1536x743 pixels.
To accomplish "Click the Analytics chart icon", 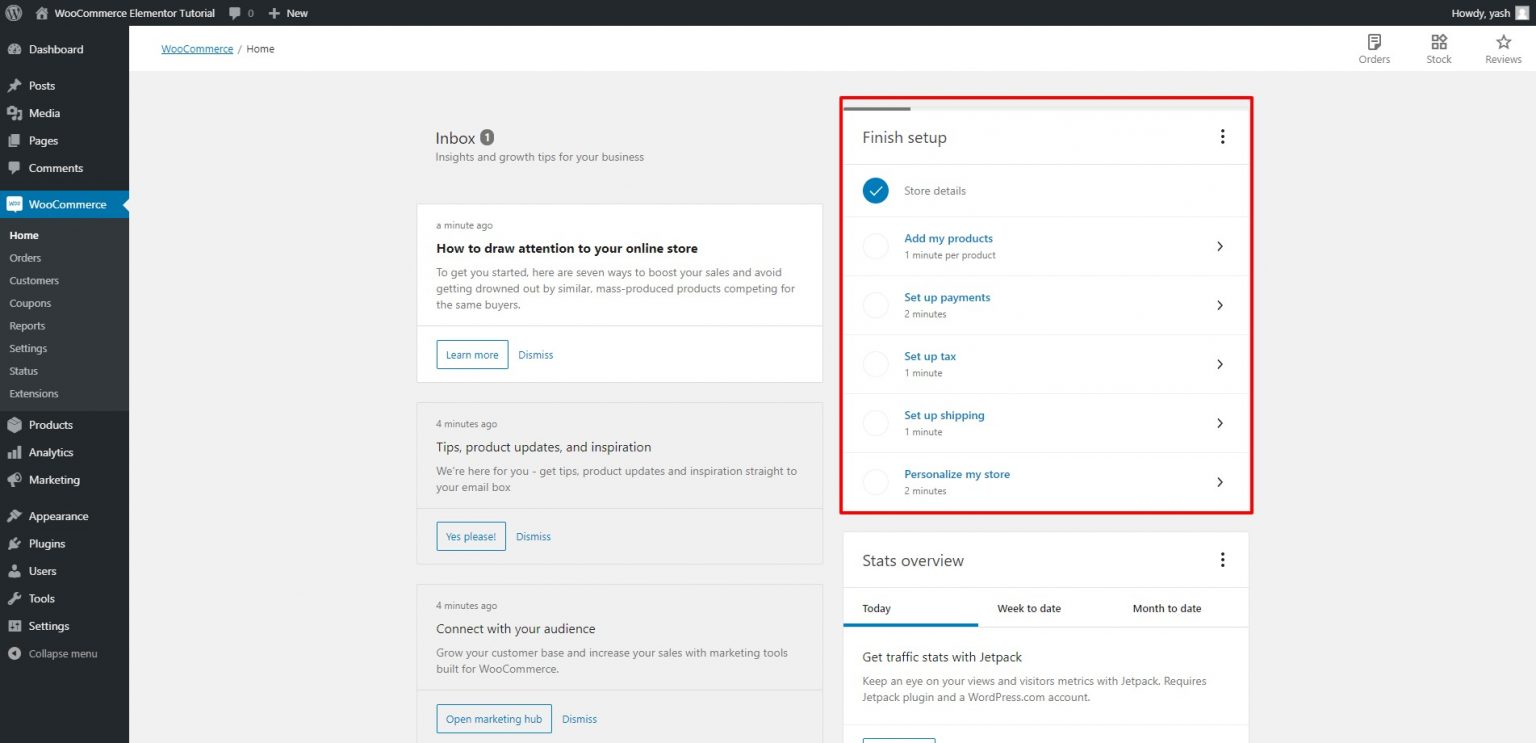I will 17,452.
